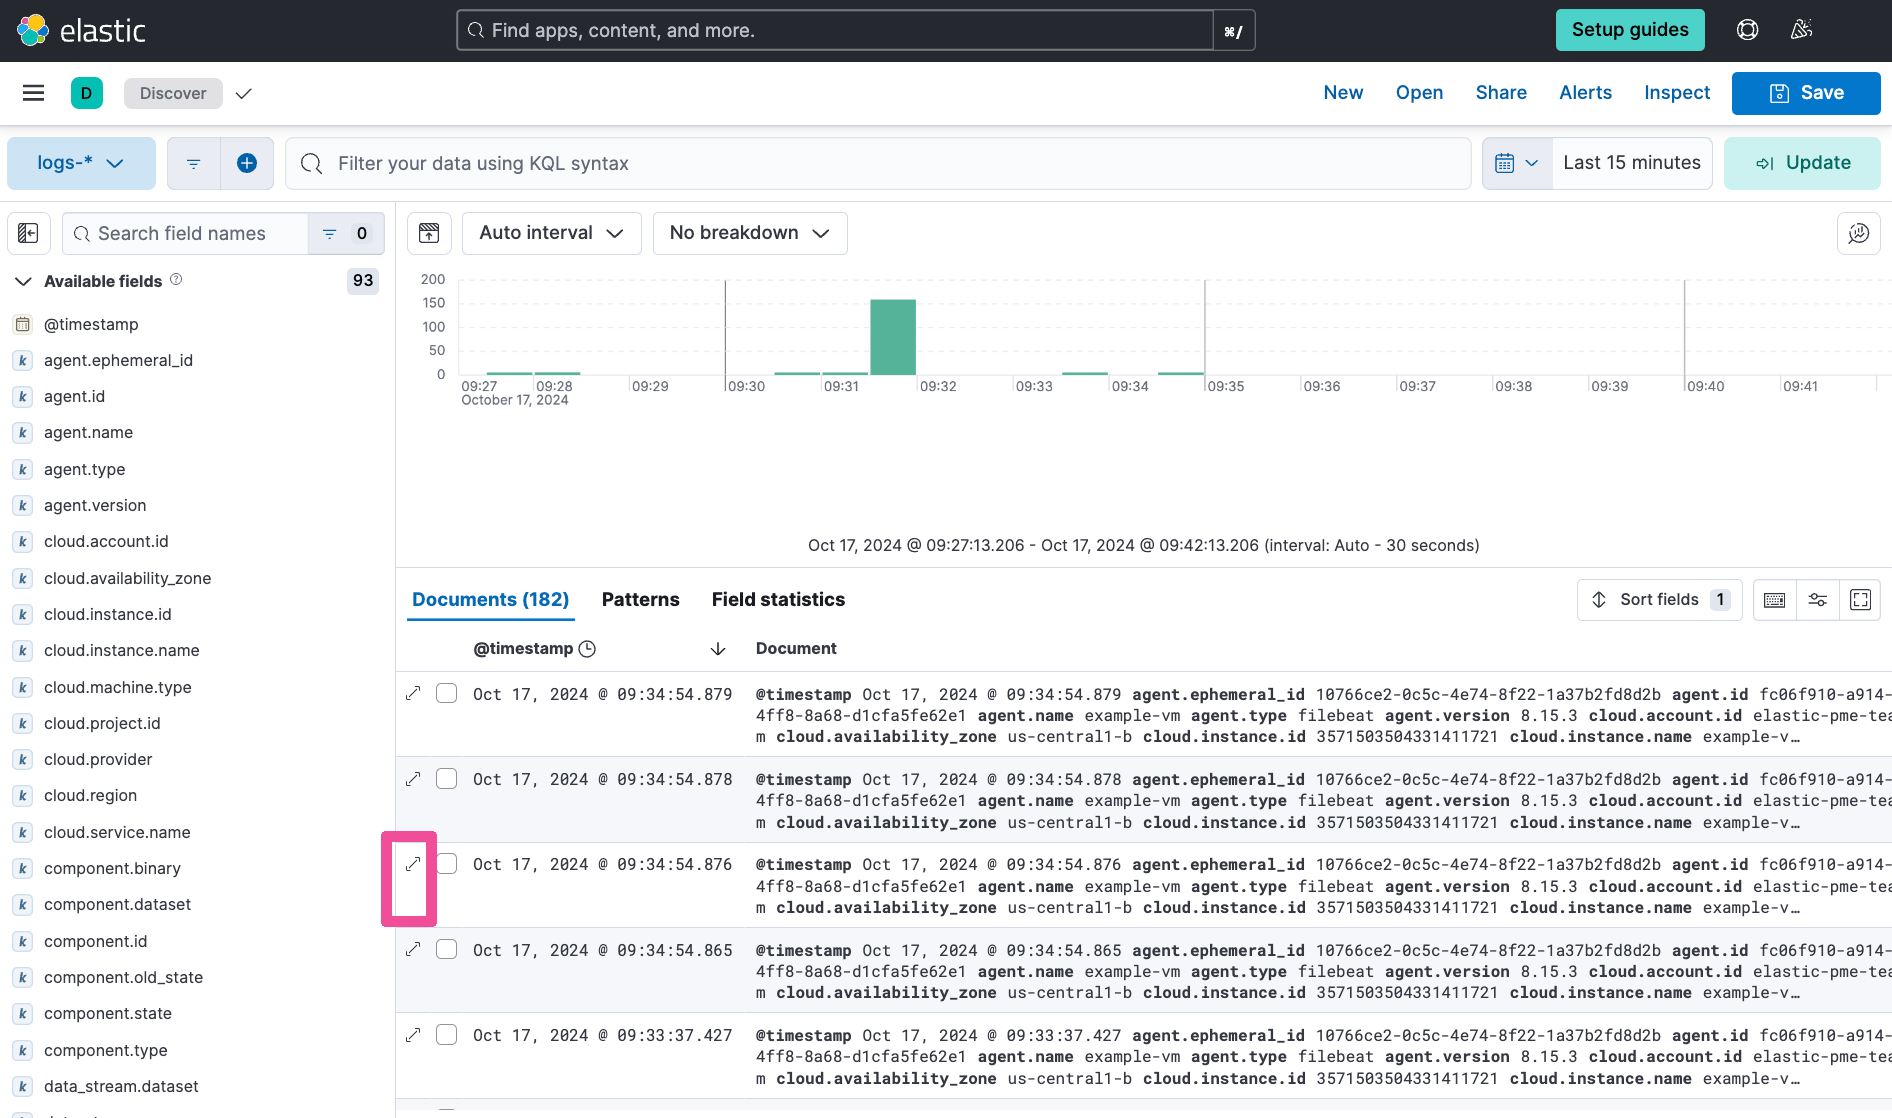
Task: Open the help lifebuoy icon
Action: click(1747, 30)
